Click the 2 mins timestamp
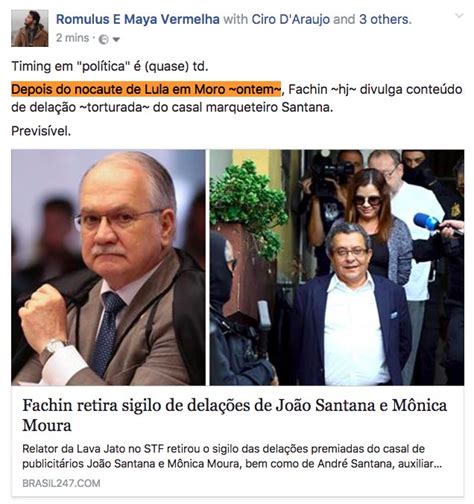 tap(72, 38)
